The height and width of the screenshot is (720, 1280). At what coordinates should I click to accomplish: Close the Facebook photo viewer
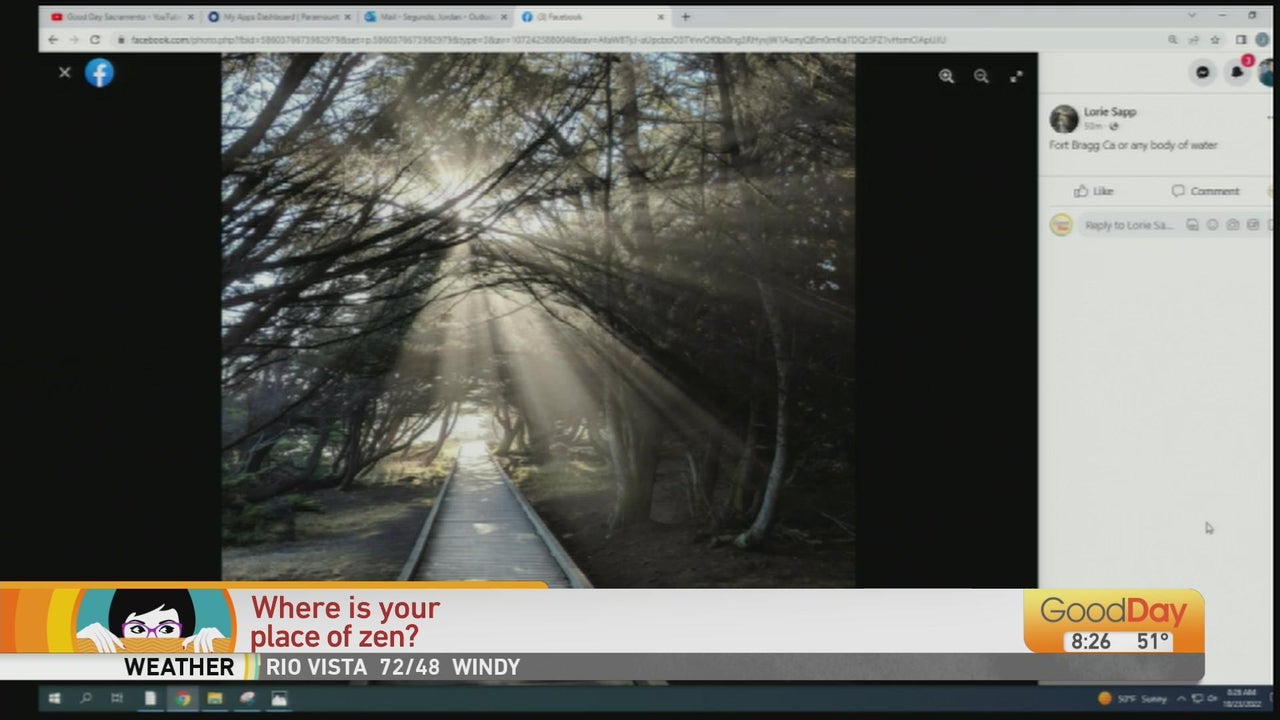point(65,72)
